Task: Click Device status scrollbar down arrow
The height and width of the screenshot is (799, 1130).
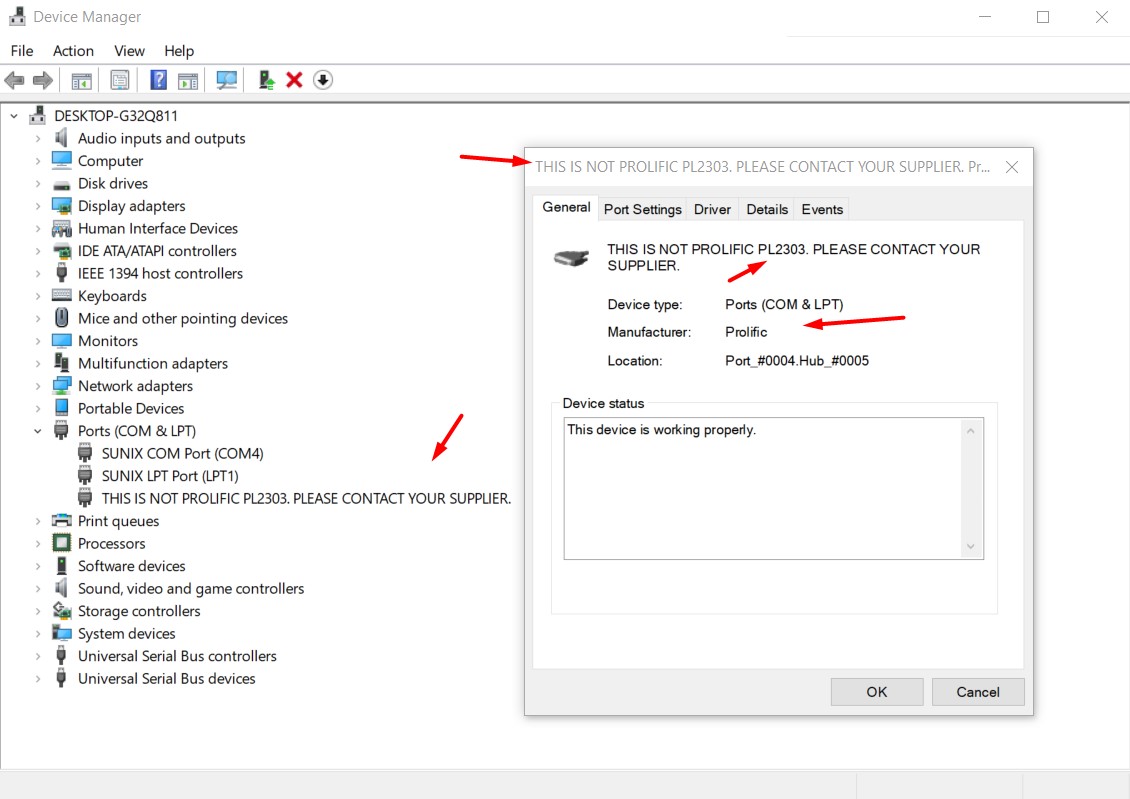Action: click(x=971, y=546)
